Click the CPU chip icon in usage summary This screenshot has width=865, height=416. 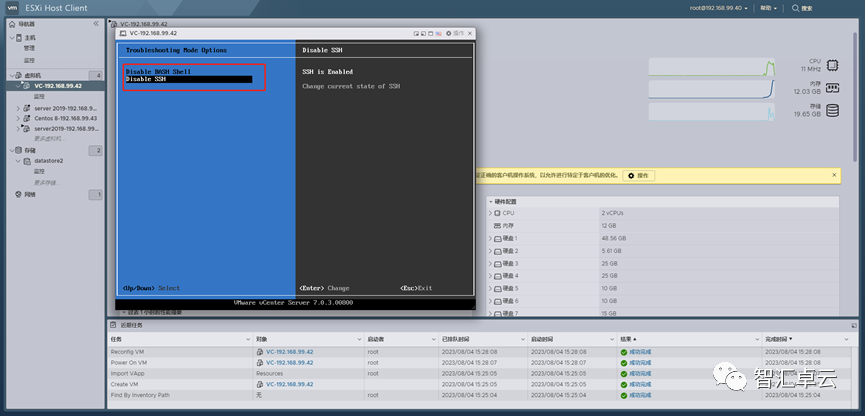pyautogui.click(x=832, y=66)
